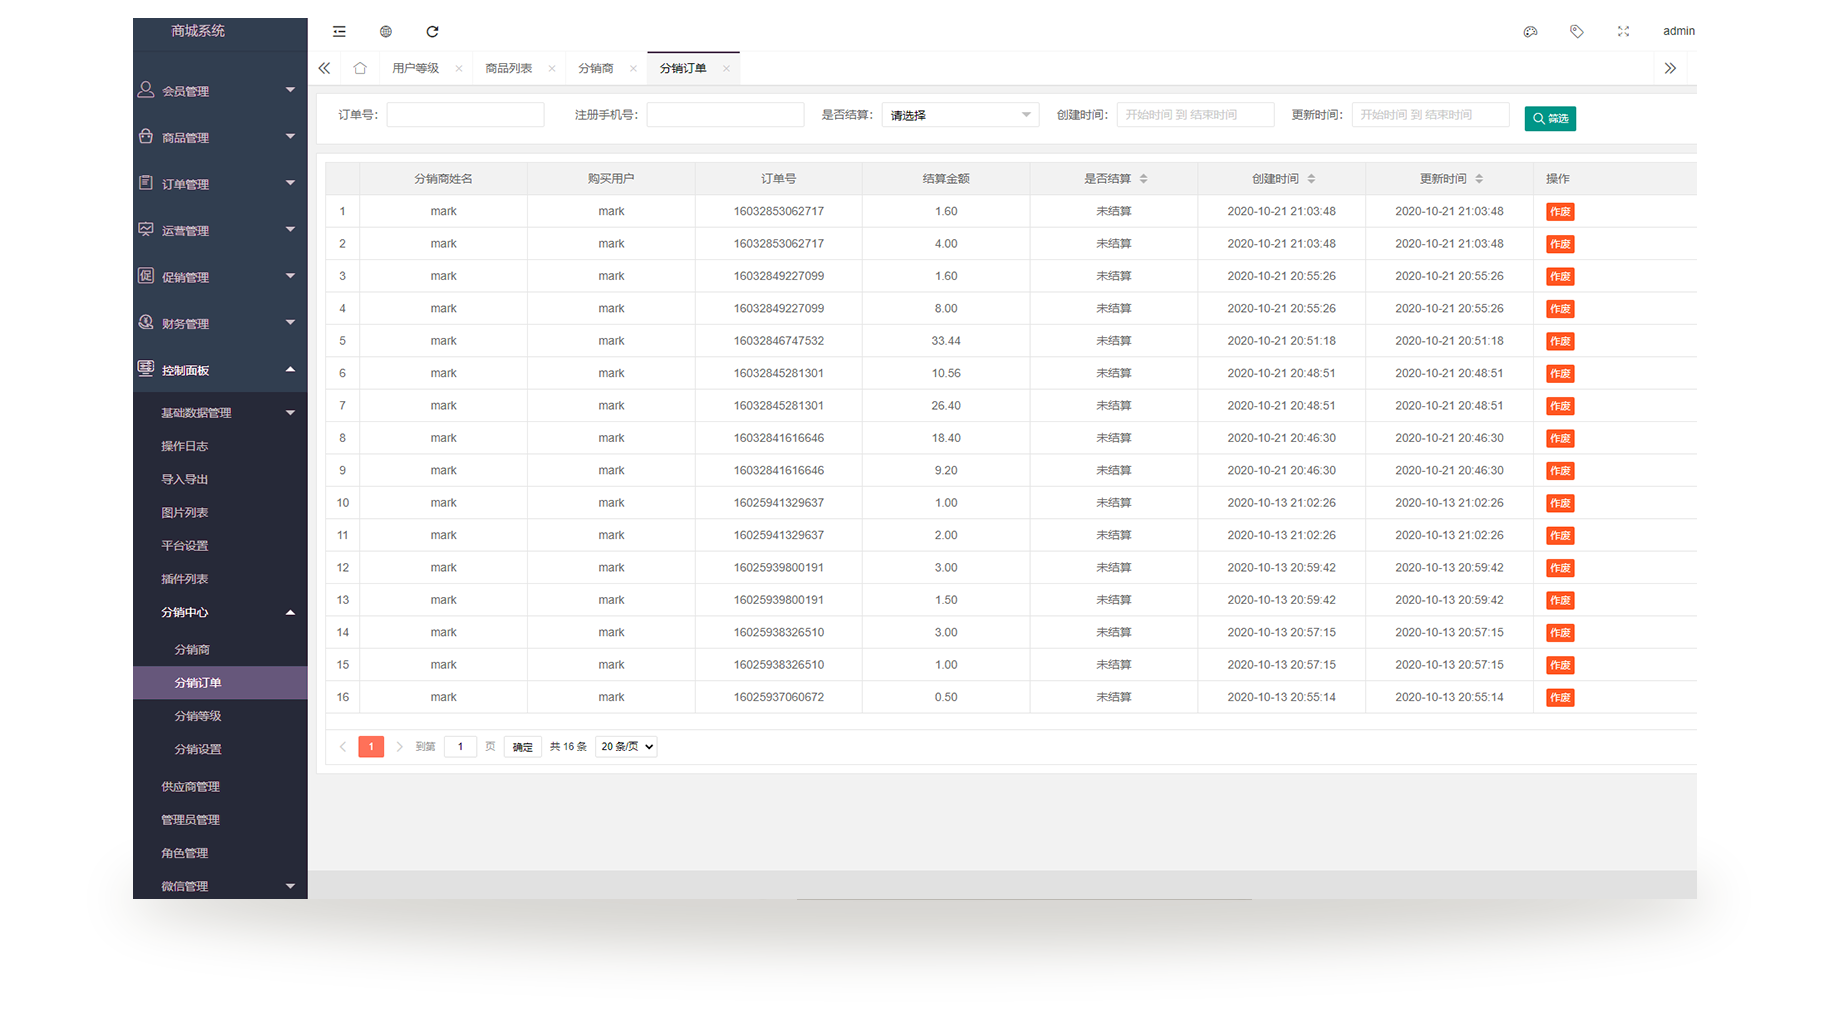
Task: Toggle fullscreen mode icon
Action: pos(1623,31)
